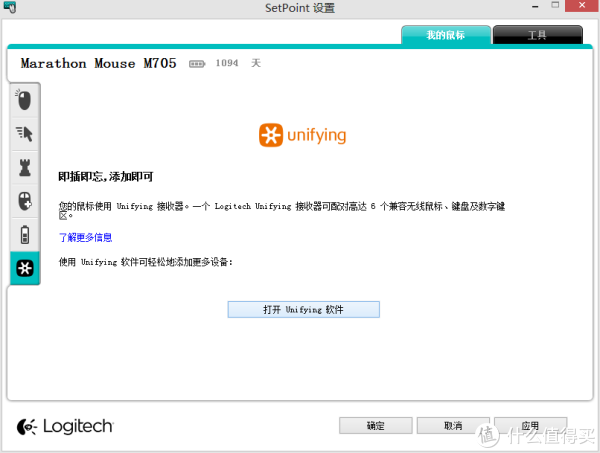
Task: Switch to the 我的鼠标 tab
Action: pos(446,35)
